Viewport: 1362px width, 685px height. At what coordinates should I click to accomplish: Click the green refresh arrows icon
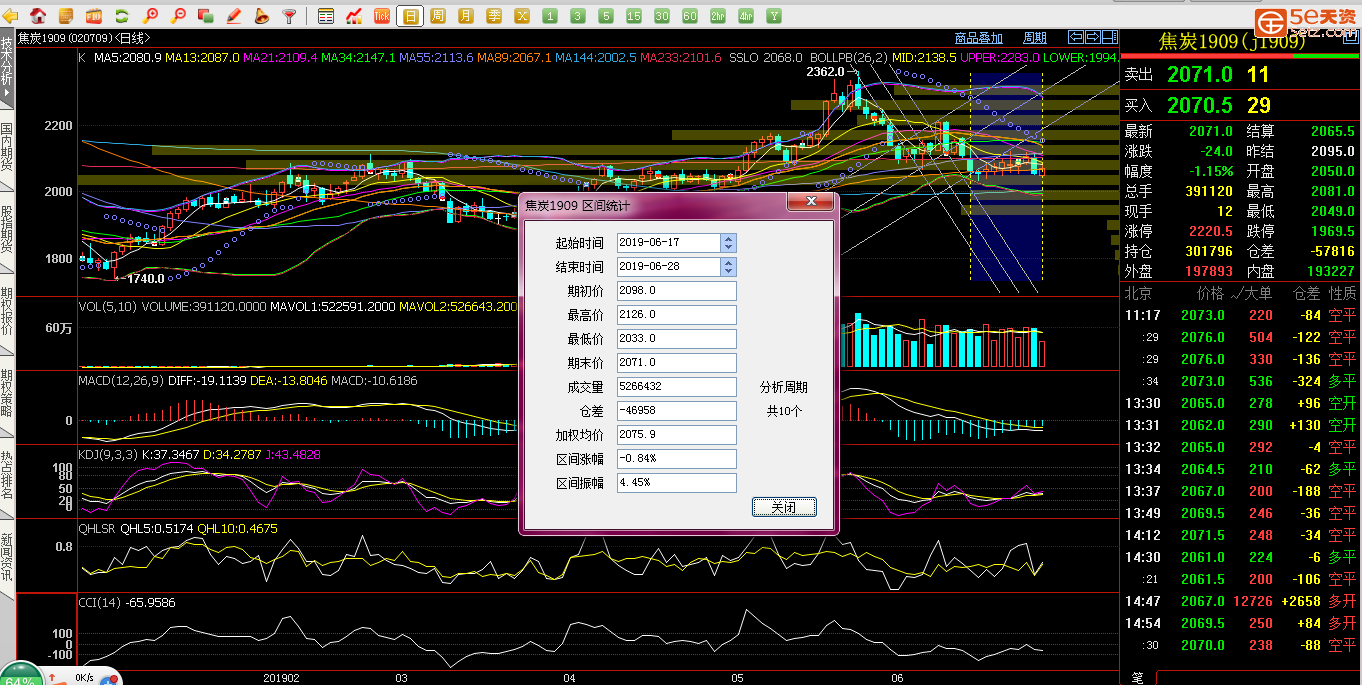tap(122, 16)
